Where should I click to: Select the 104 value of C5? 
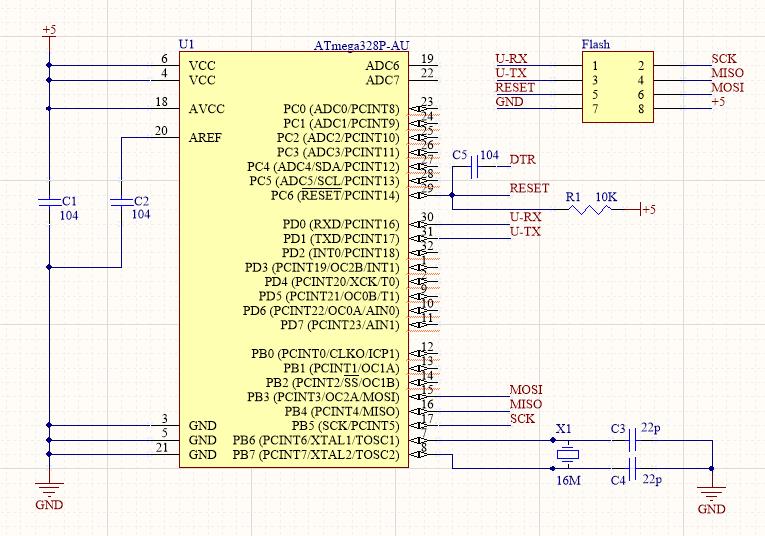pos(489,155)
